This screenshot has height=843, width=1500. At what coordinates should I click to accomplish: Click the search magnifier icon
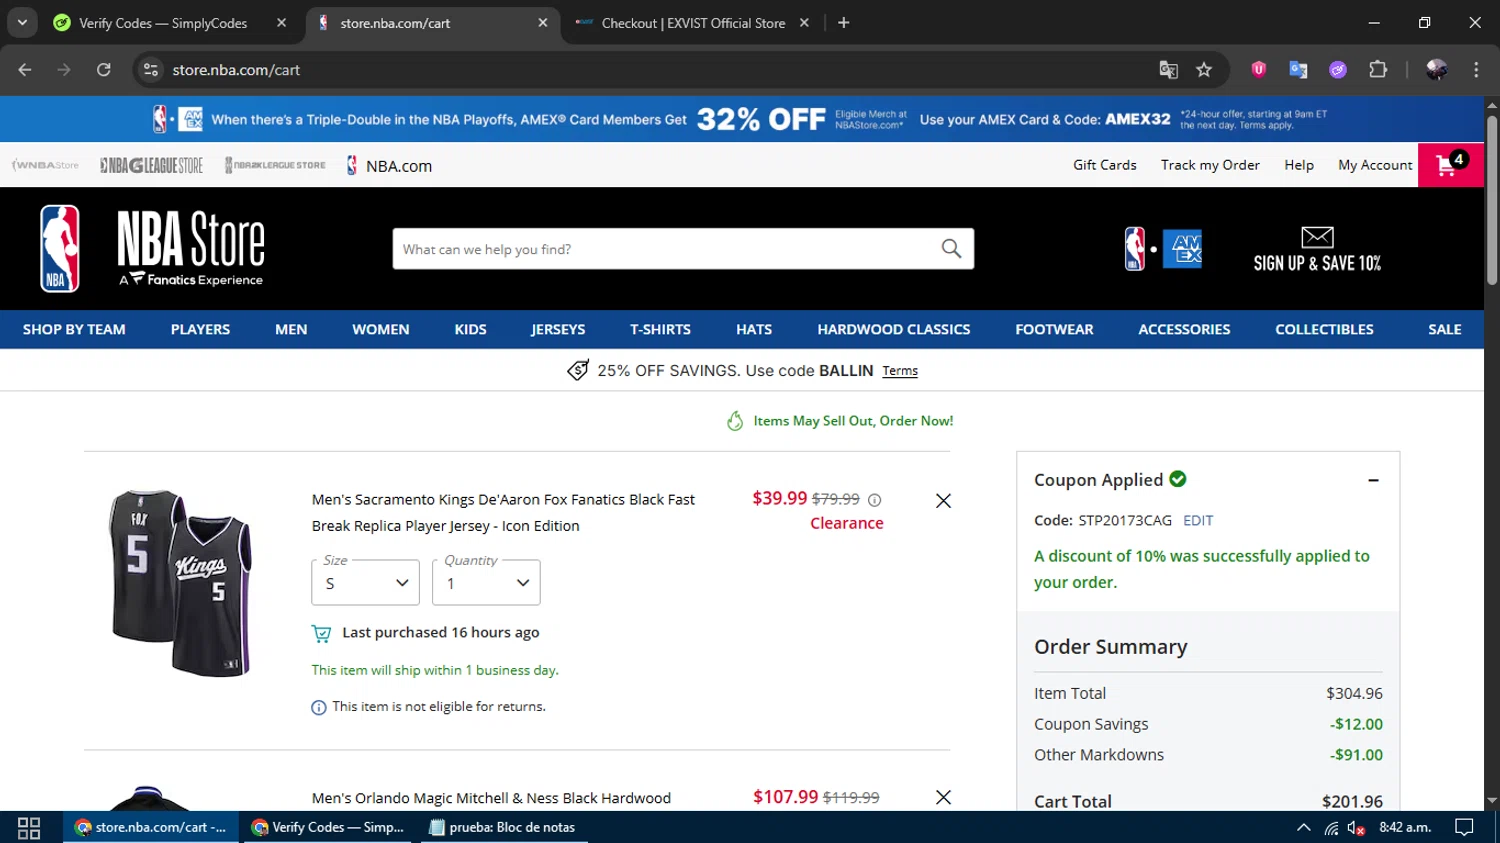[x=951, y=249]
